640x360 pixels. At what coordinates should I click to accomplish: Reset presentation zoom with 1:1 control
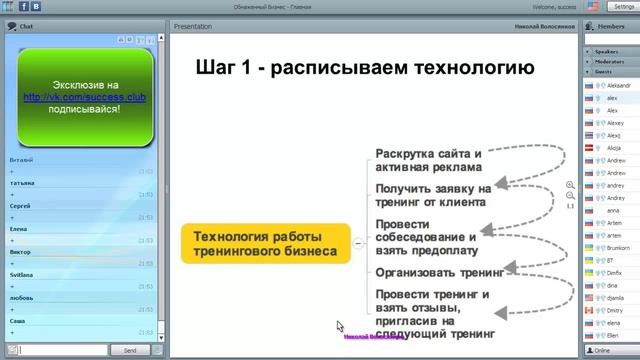coord(570,206)
